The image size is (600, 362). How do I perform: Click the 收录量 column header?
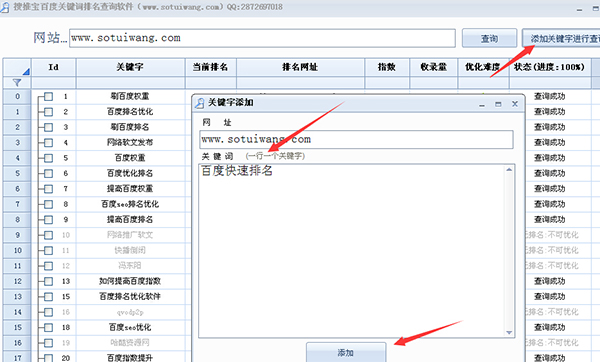click(x=434, y=67)
